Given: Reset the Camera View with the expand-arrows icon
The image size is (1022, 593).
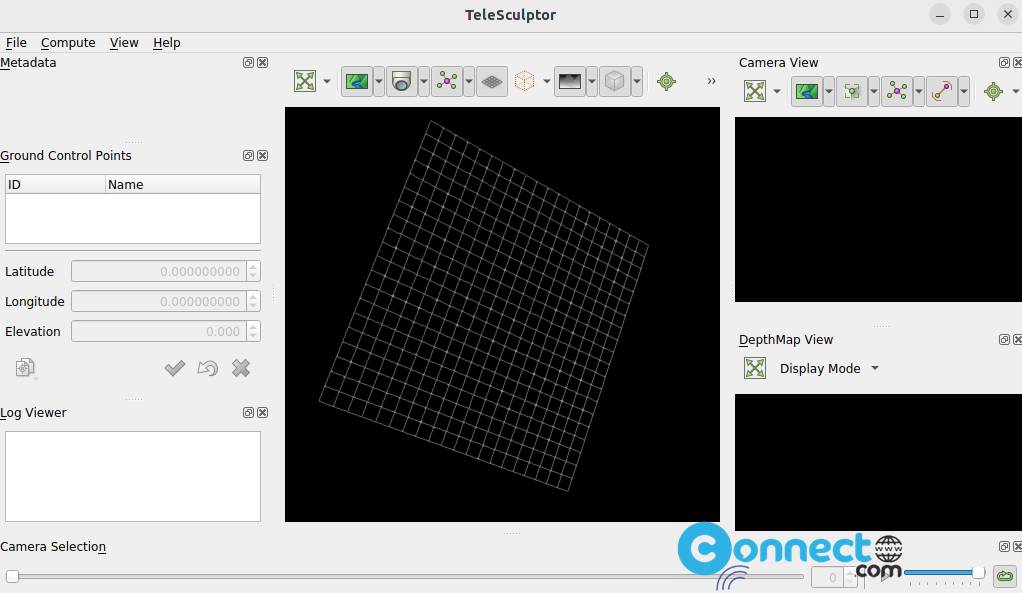Looking at the screenshot, I should (755, 91).
